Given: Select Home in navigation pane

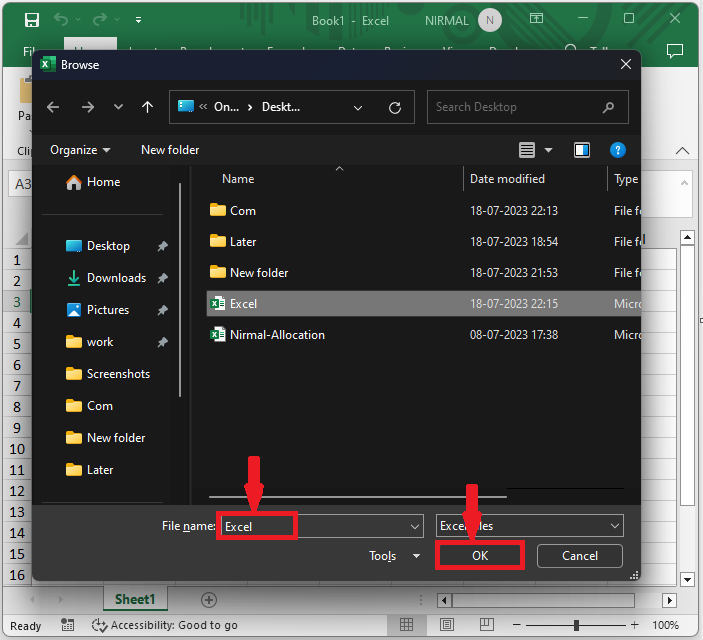Looking at the screenshot, I should 93,182.
